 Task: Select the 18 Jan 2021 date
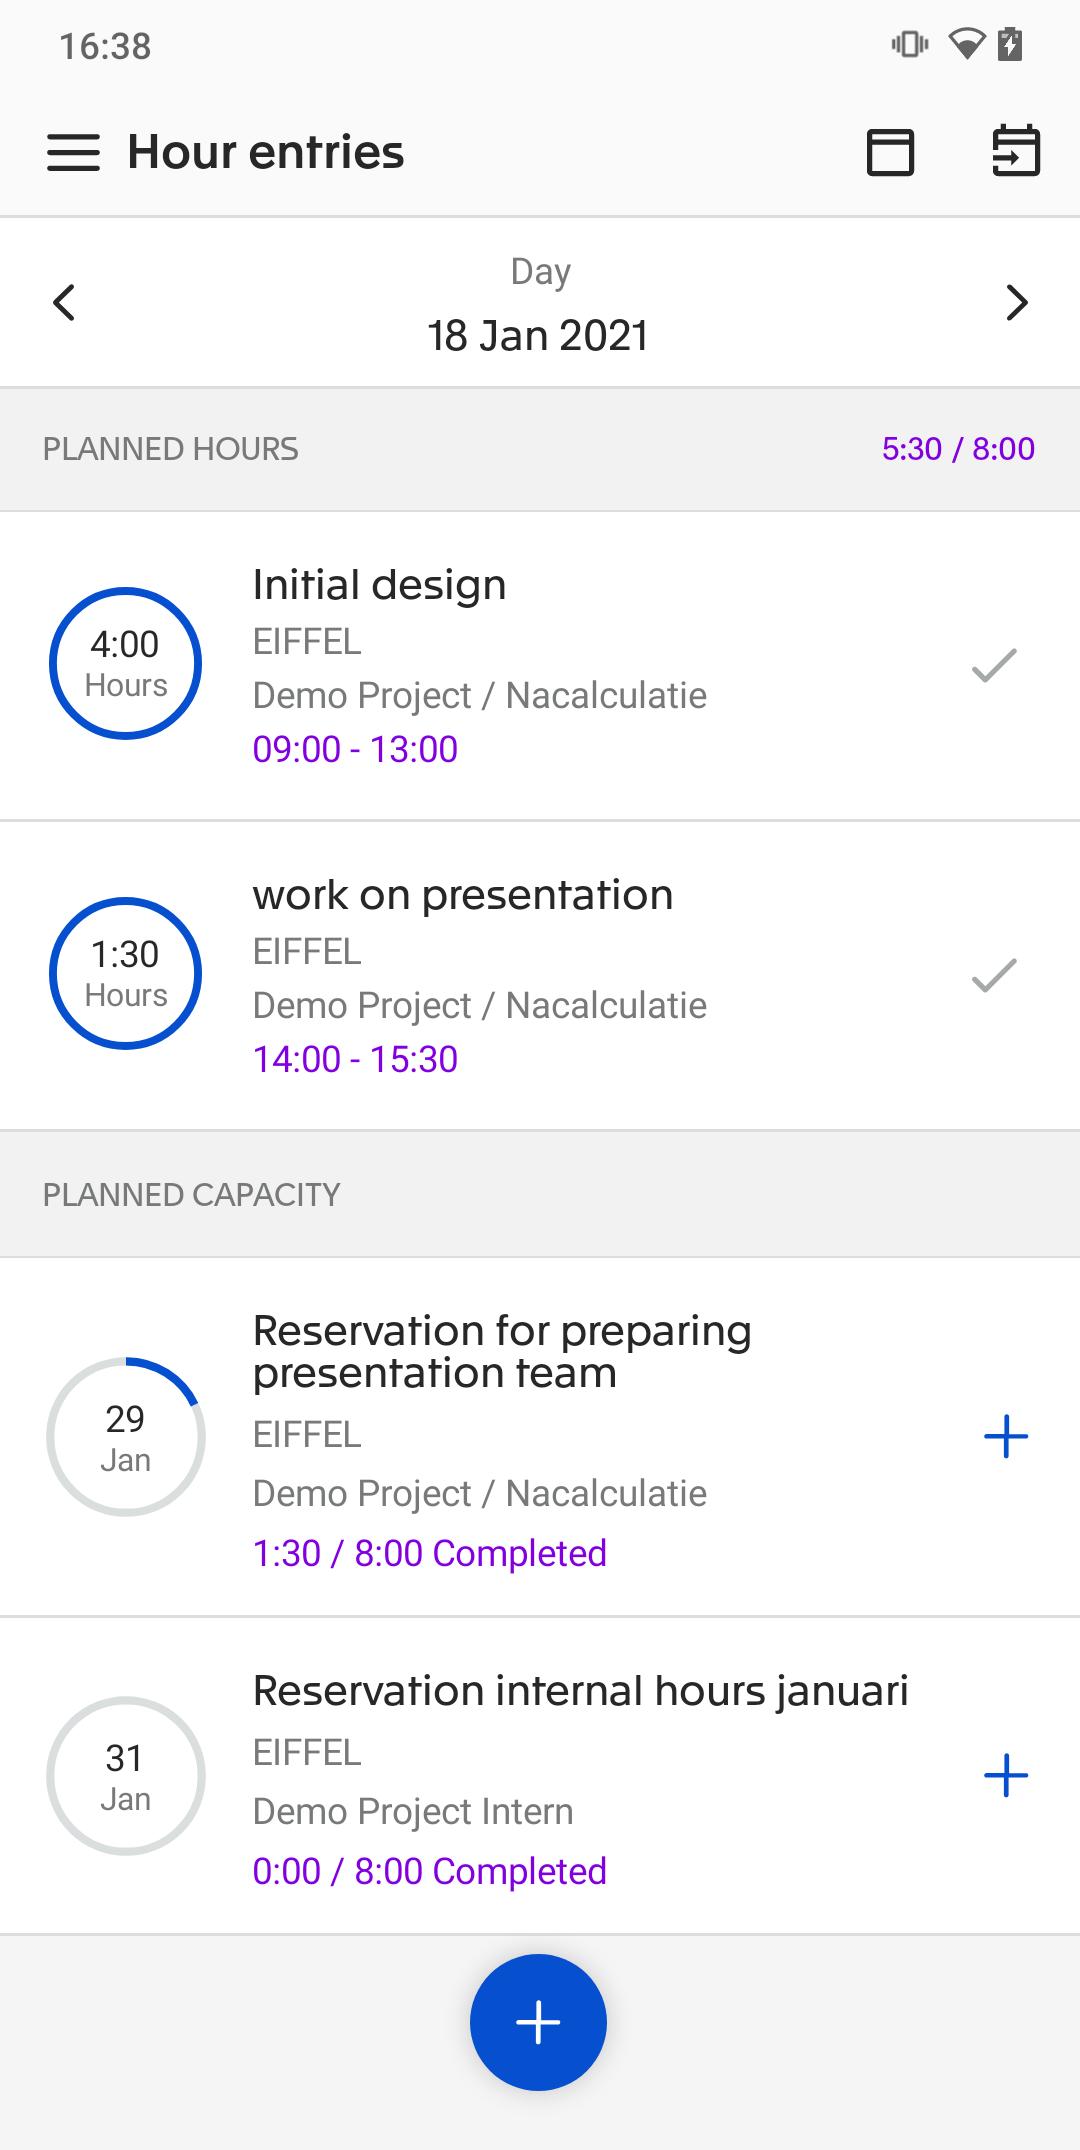click(x=538, y=336)
